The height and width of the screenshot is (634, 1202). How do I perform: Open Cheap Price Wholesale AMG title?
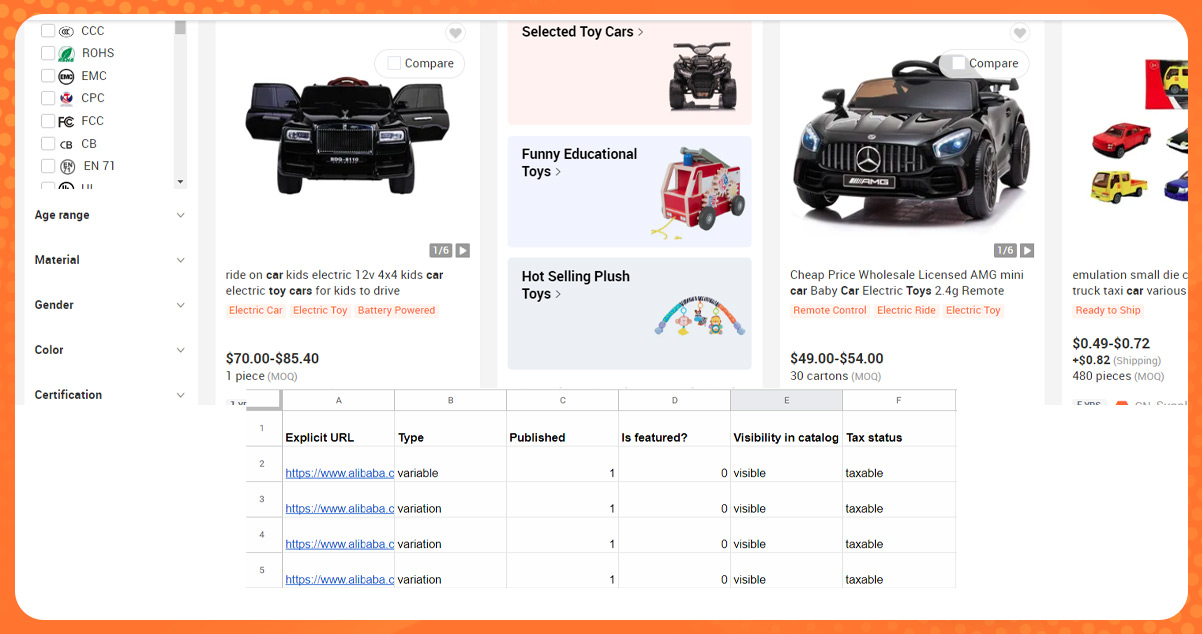[907, 283]
